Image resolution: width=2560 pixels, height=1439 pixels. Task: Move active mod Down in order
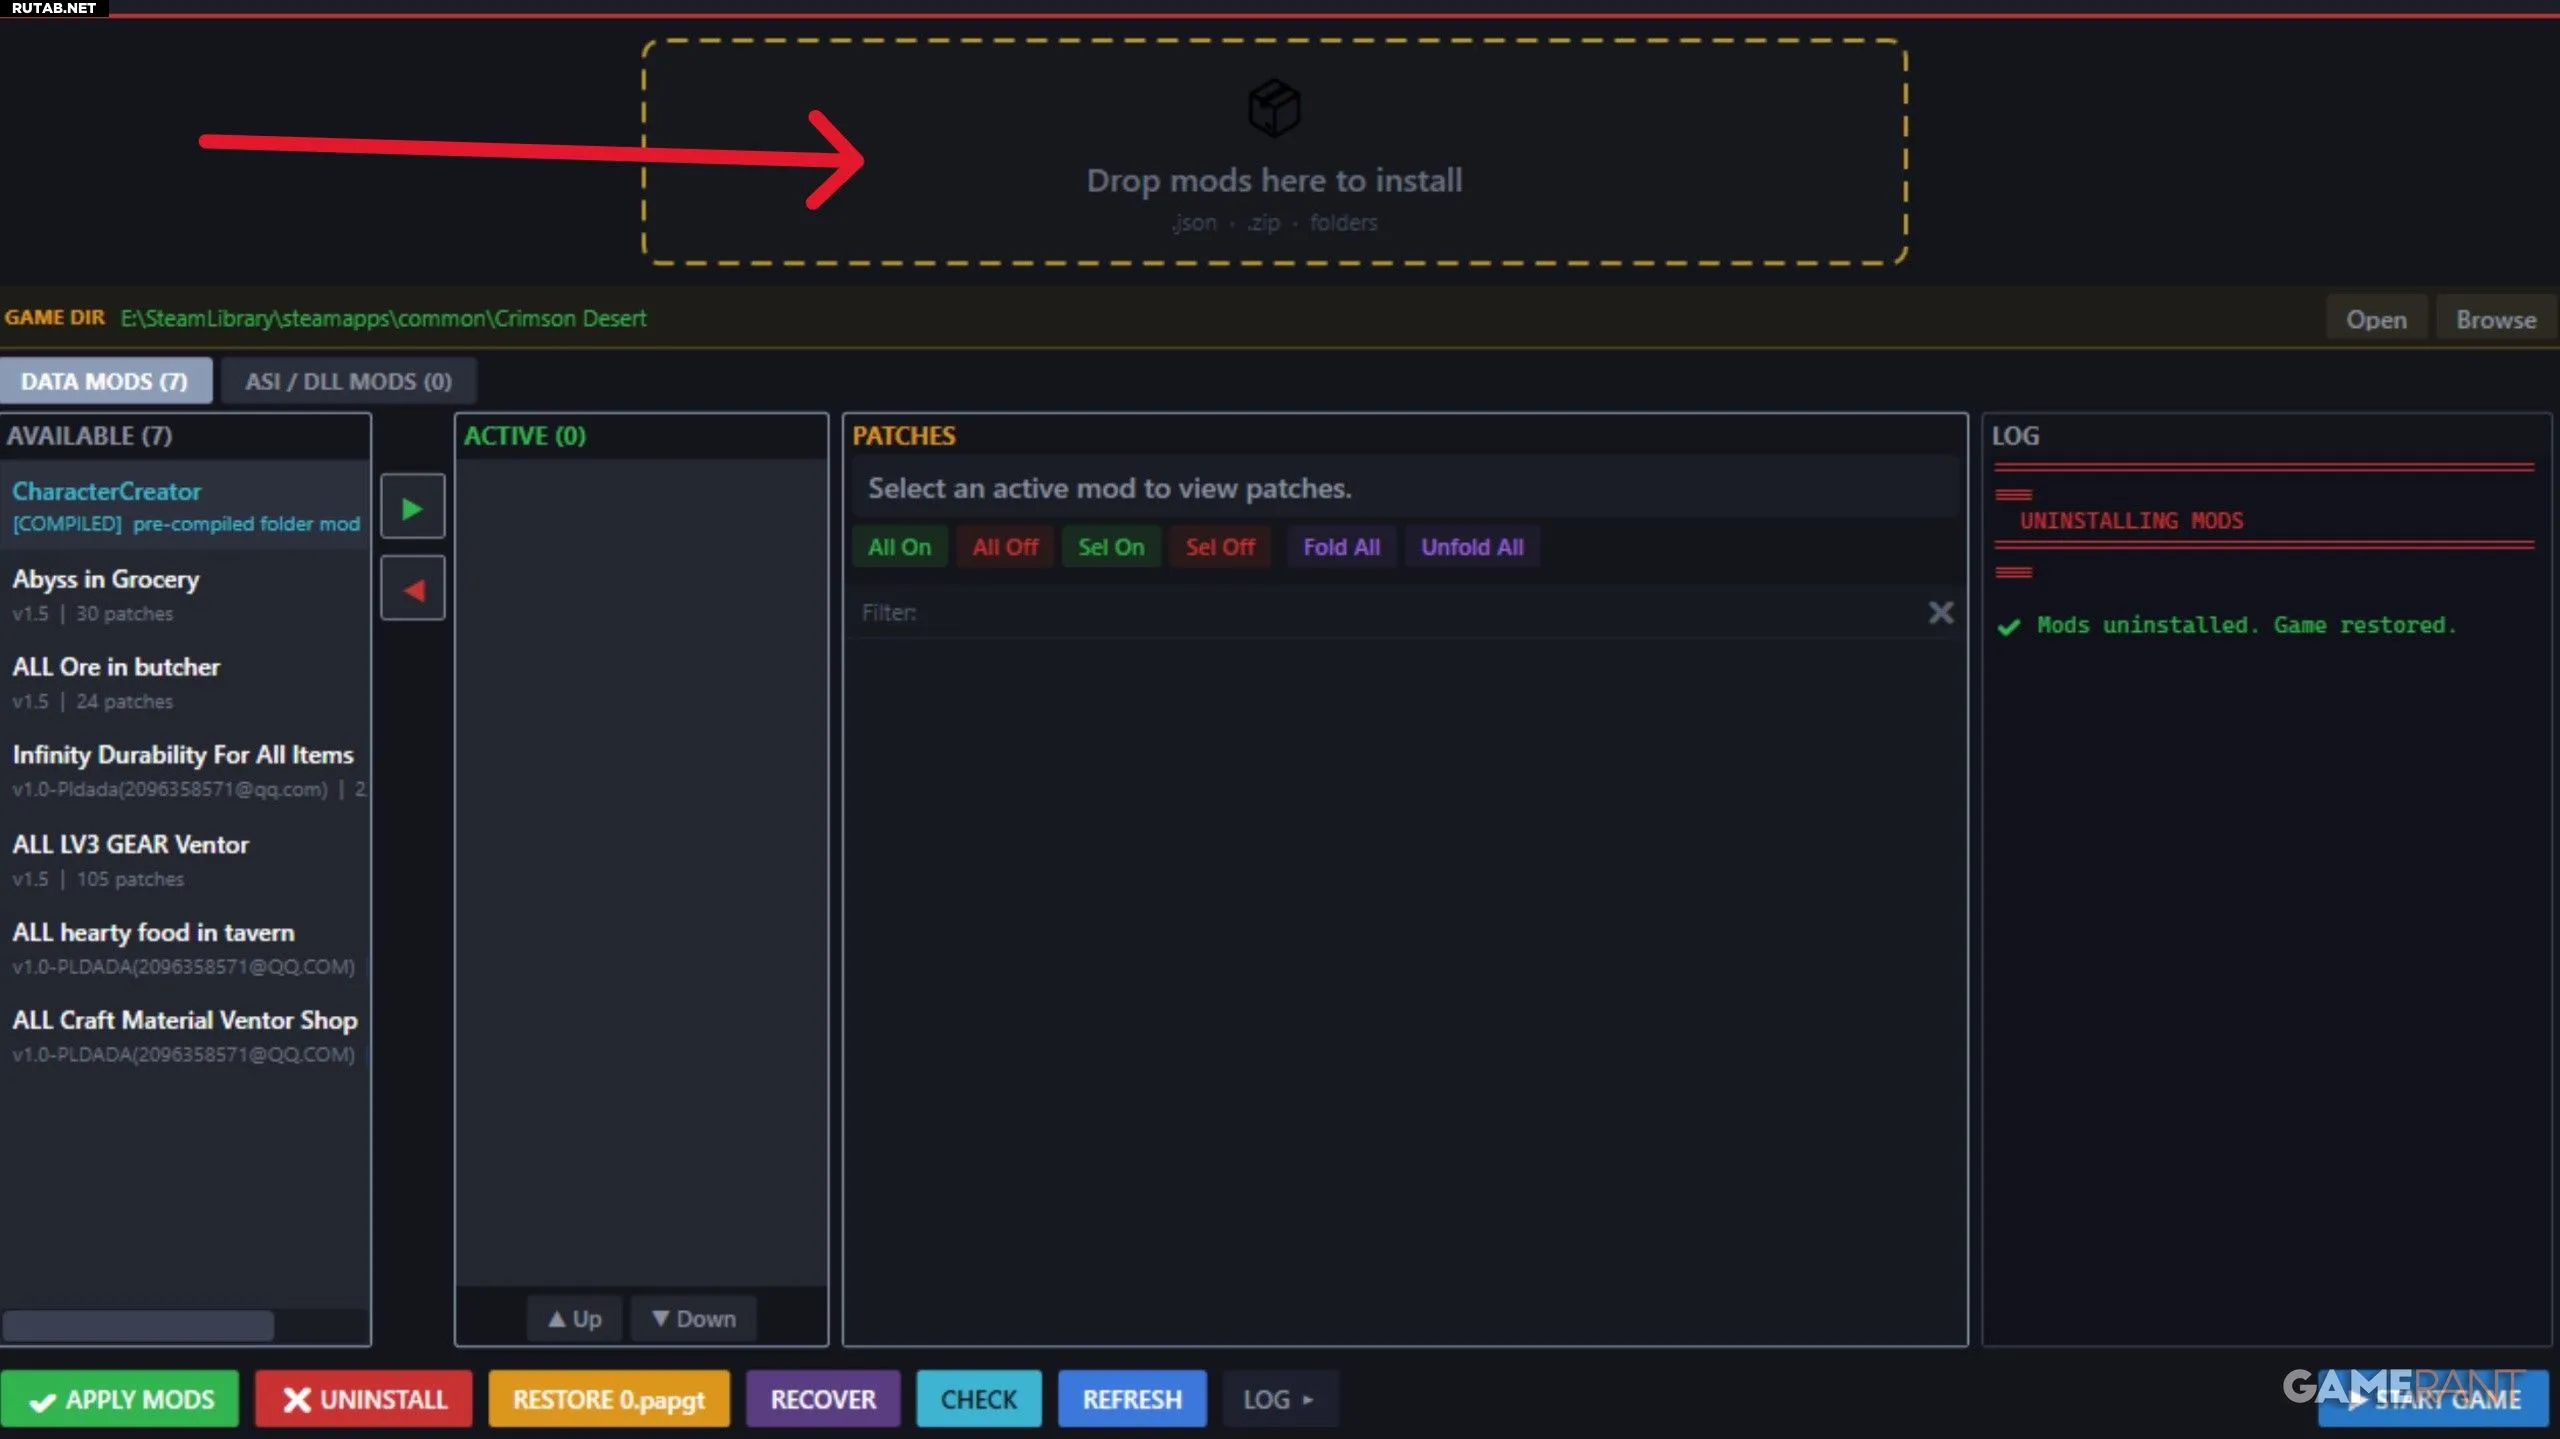pos(693,1318)
